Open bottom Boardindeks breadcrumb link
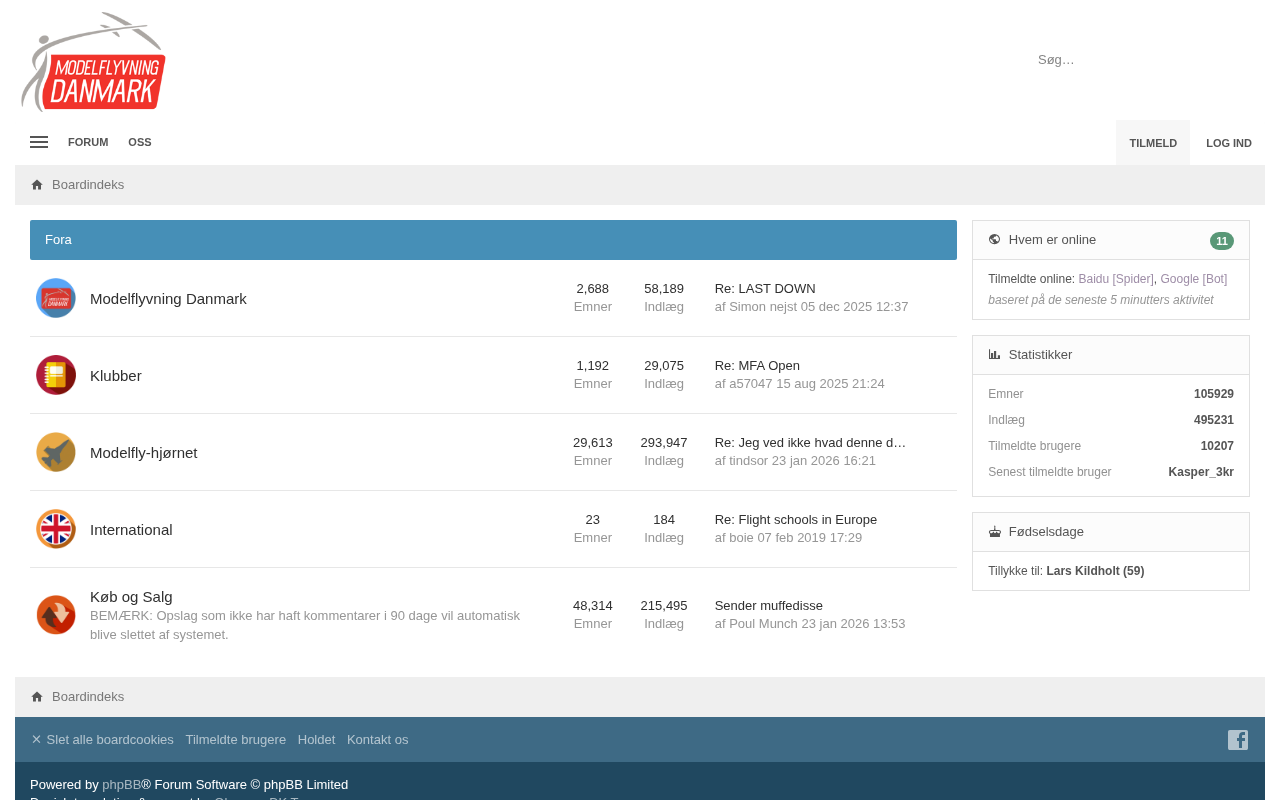The height and width of the screenshot is (800, 1280). (88, 697)
